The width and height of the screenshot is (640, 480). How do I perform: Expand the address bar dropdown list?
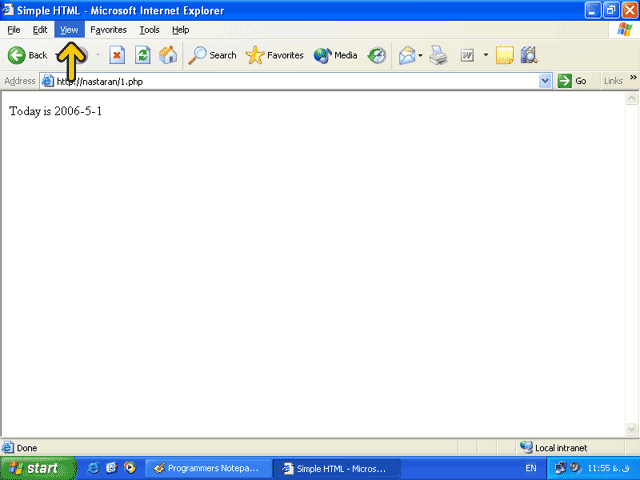pos(545,81)
